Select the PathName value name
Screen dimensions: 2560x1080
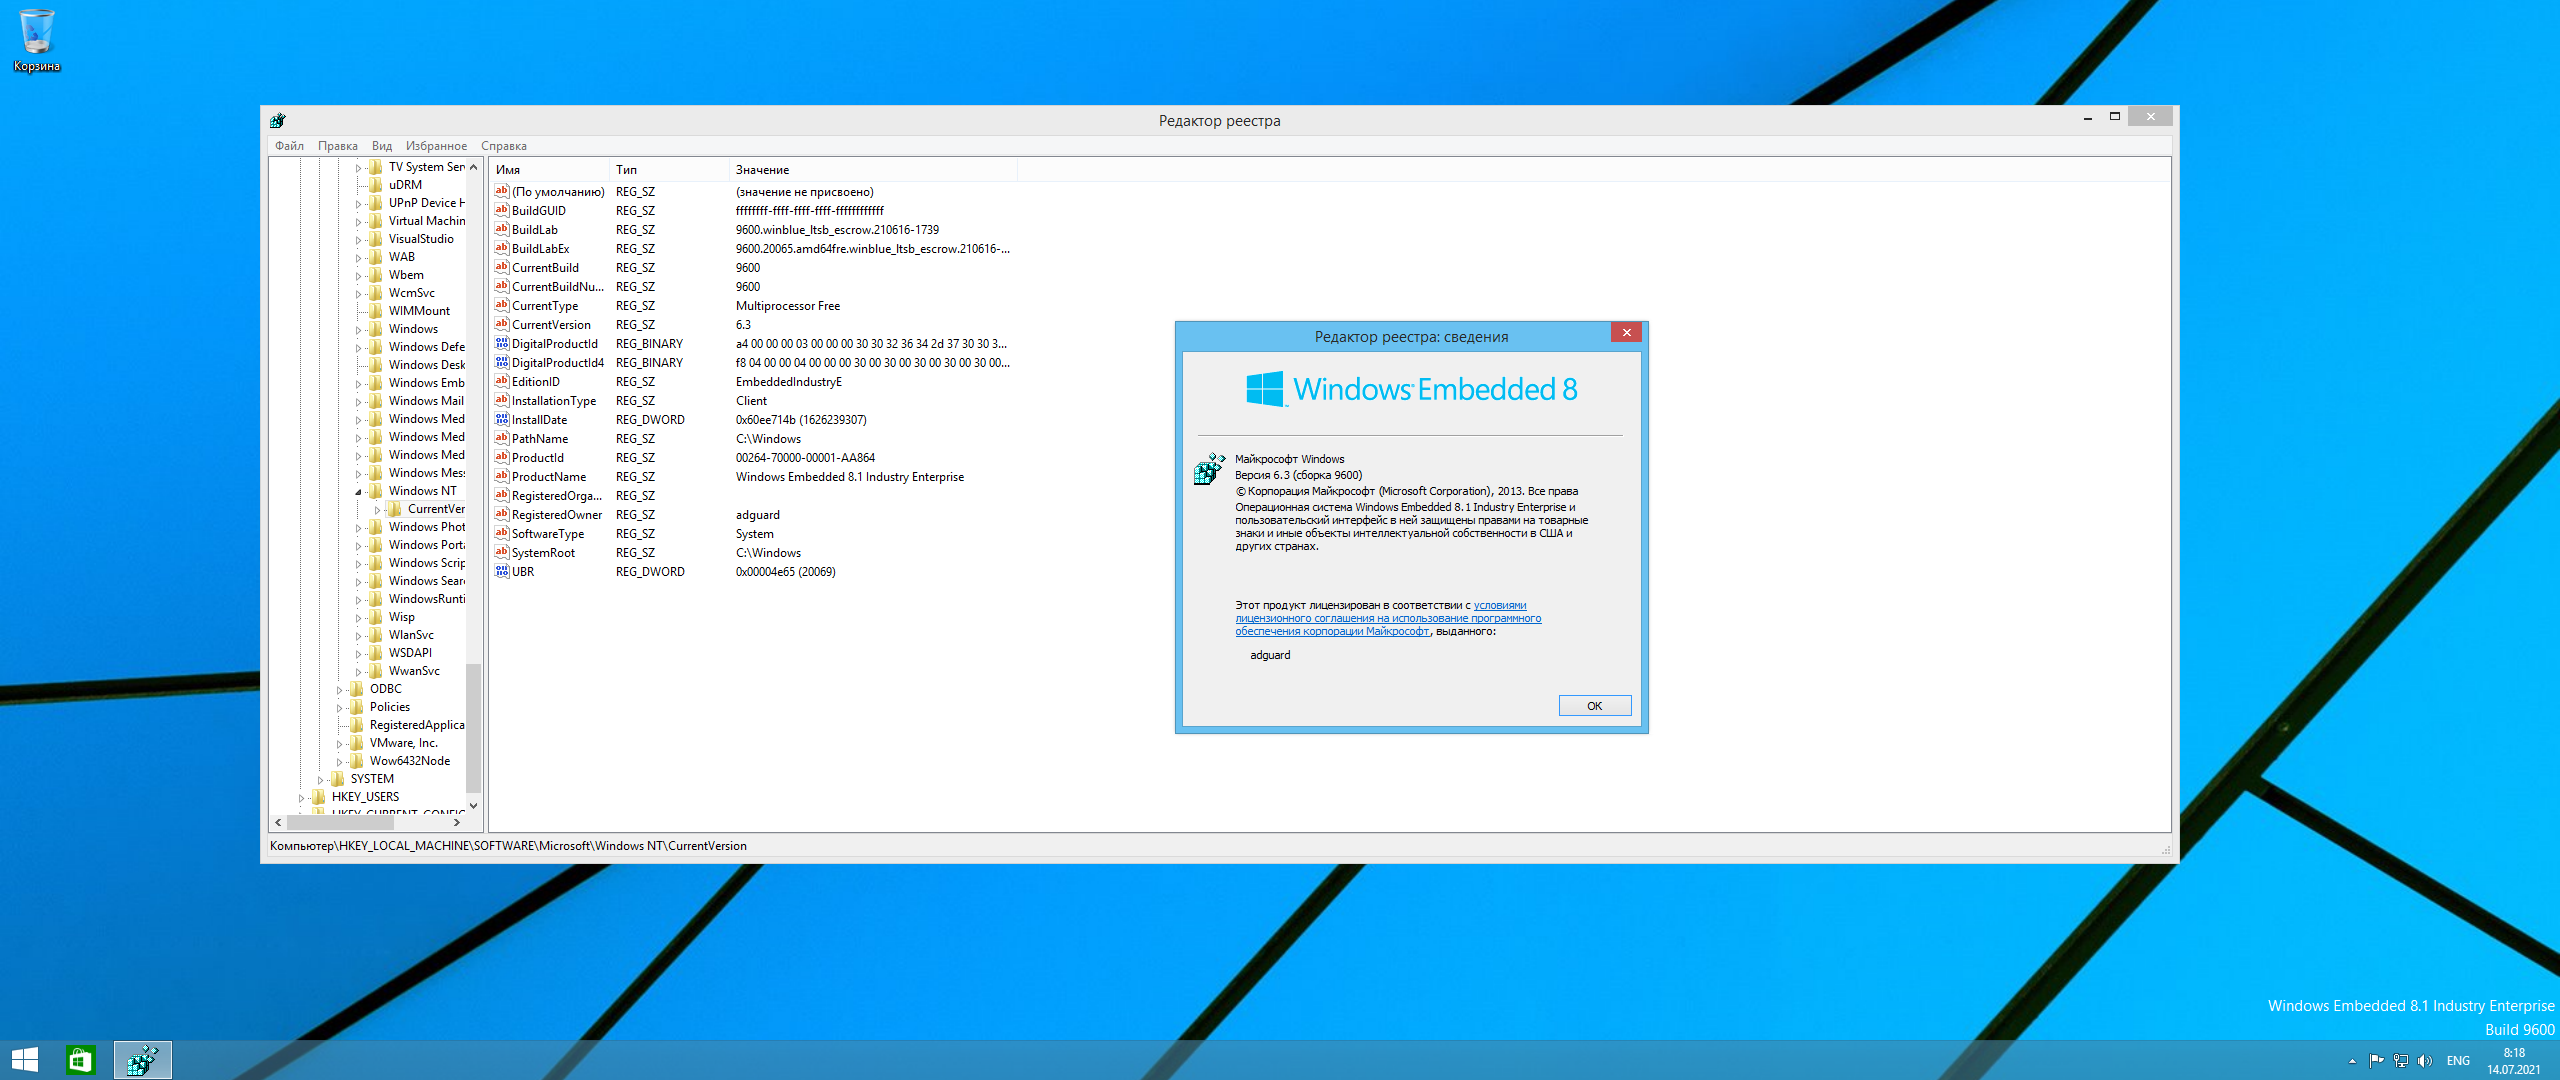[540, 438]
